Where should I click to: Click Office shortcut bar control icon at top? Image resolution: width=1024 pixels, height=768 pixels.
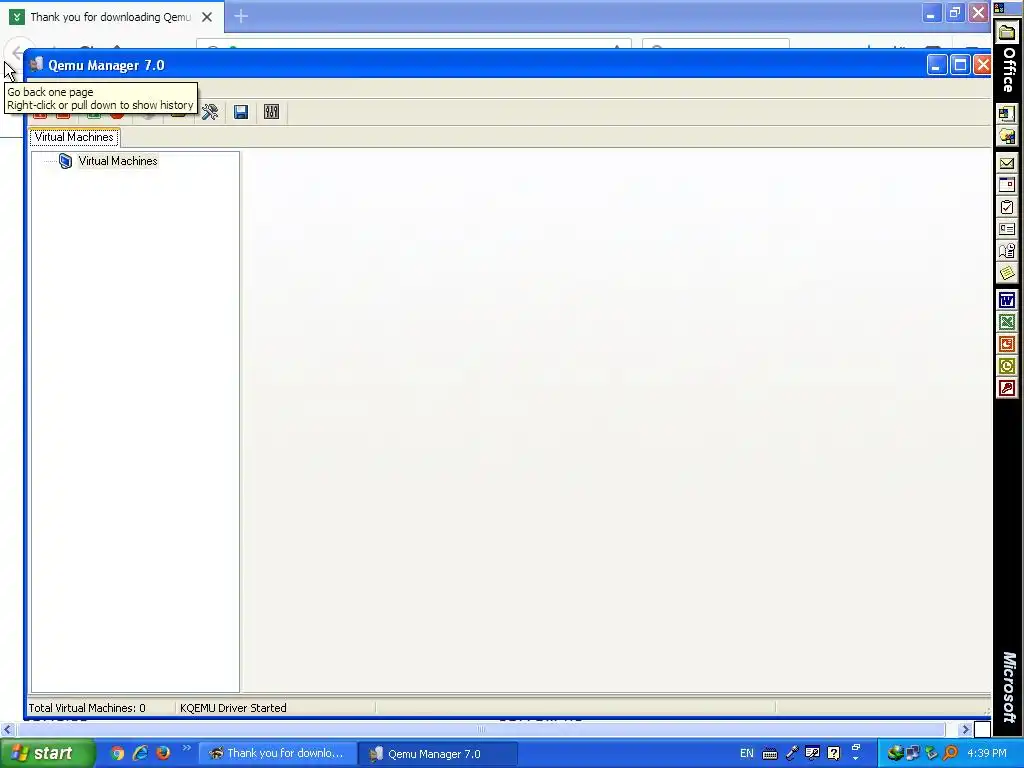coord(999,8)
